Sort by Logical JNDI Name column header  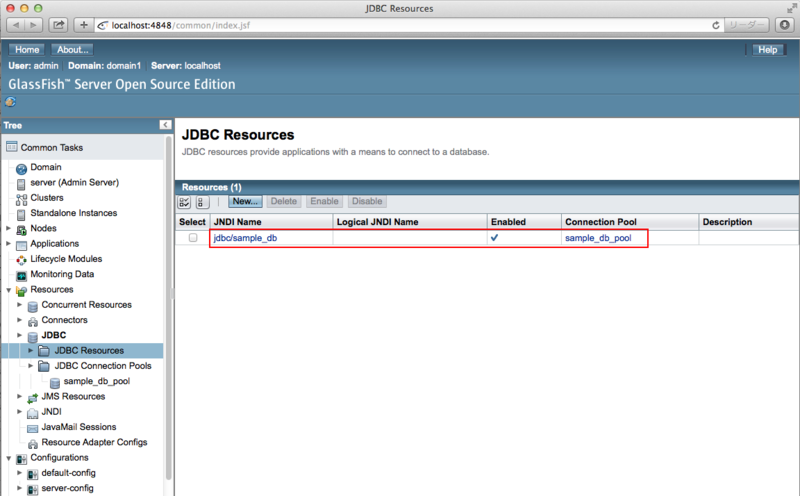(x=378, y=222)
